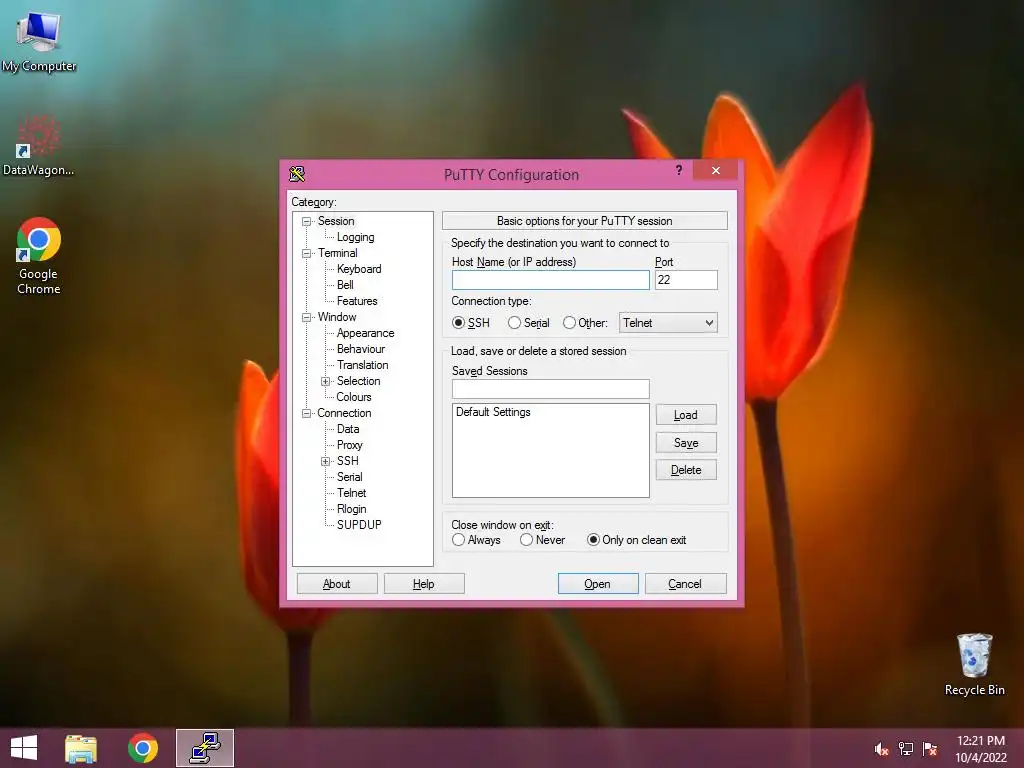Open the Behaviour category
The width and height of the screenshot is (1024, 768).
pyautogui.click(x=360, y=349)
